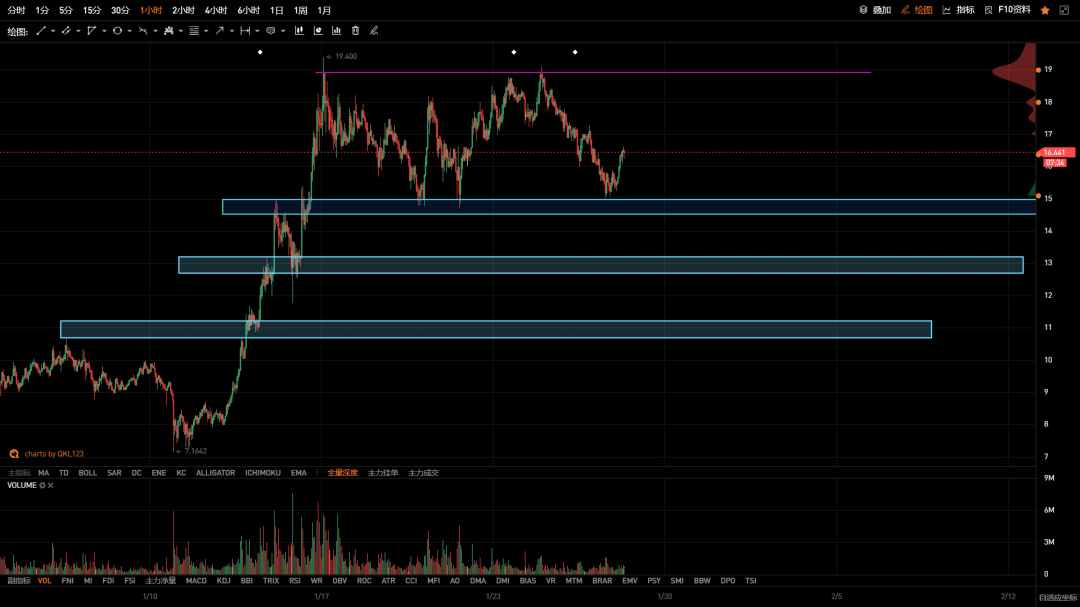
Task: Click the 19.400 high price marker
Action: [x=342, y=56]
